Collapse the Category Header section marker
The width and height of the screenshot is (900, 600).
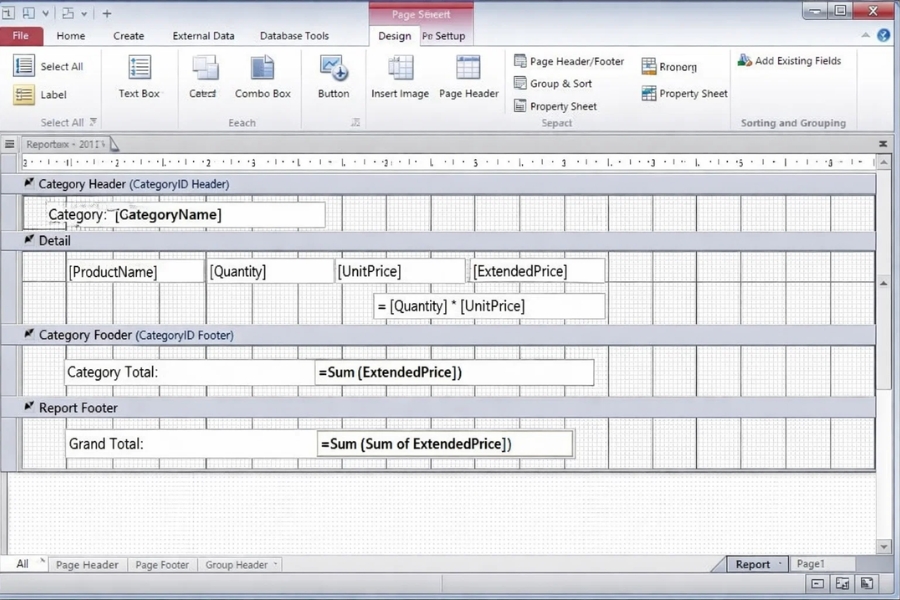(29, 184)
